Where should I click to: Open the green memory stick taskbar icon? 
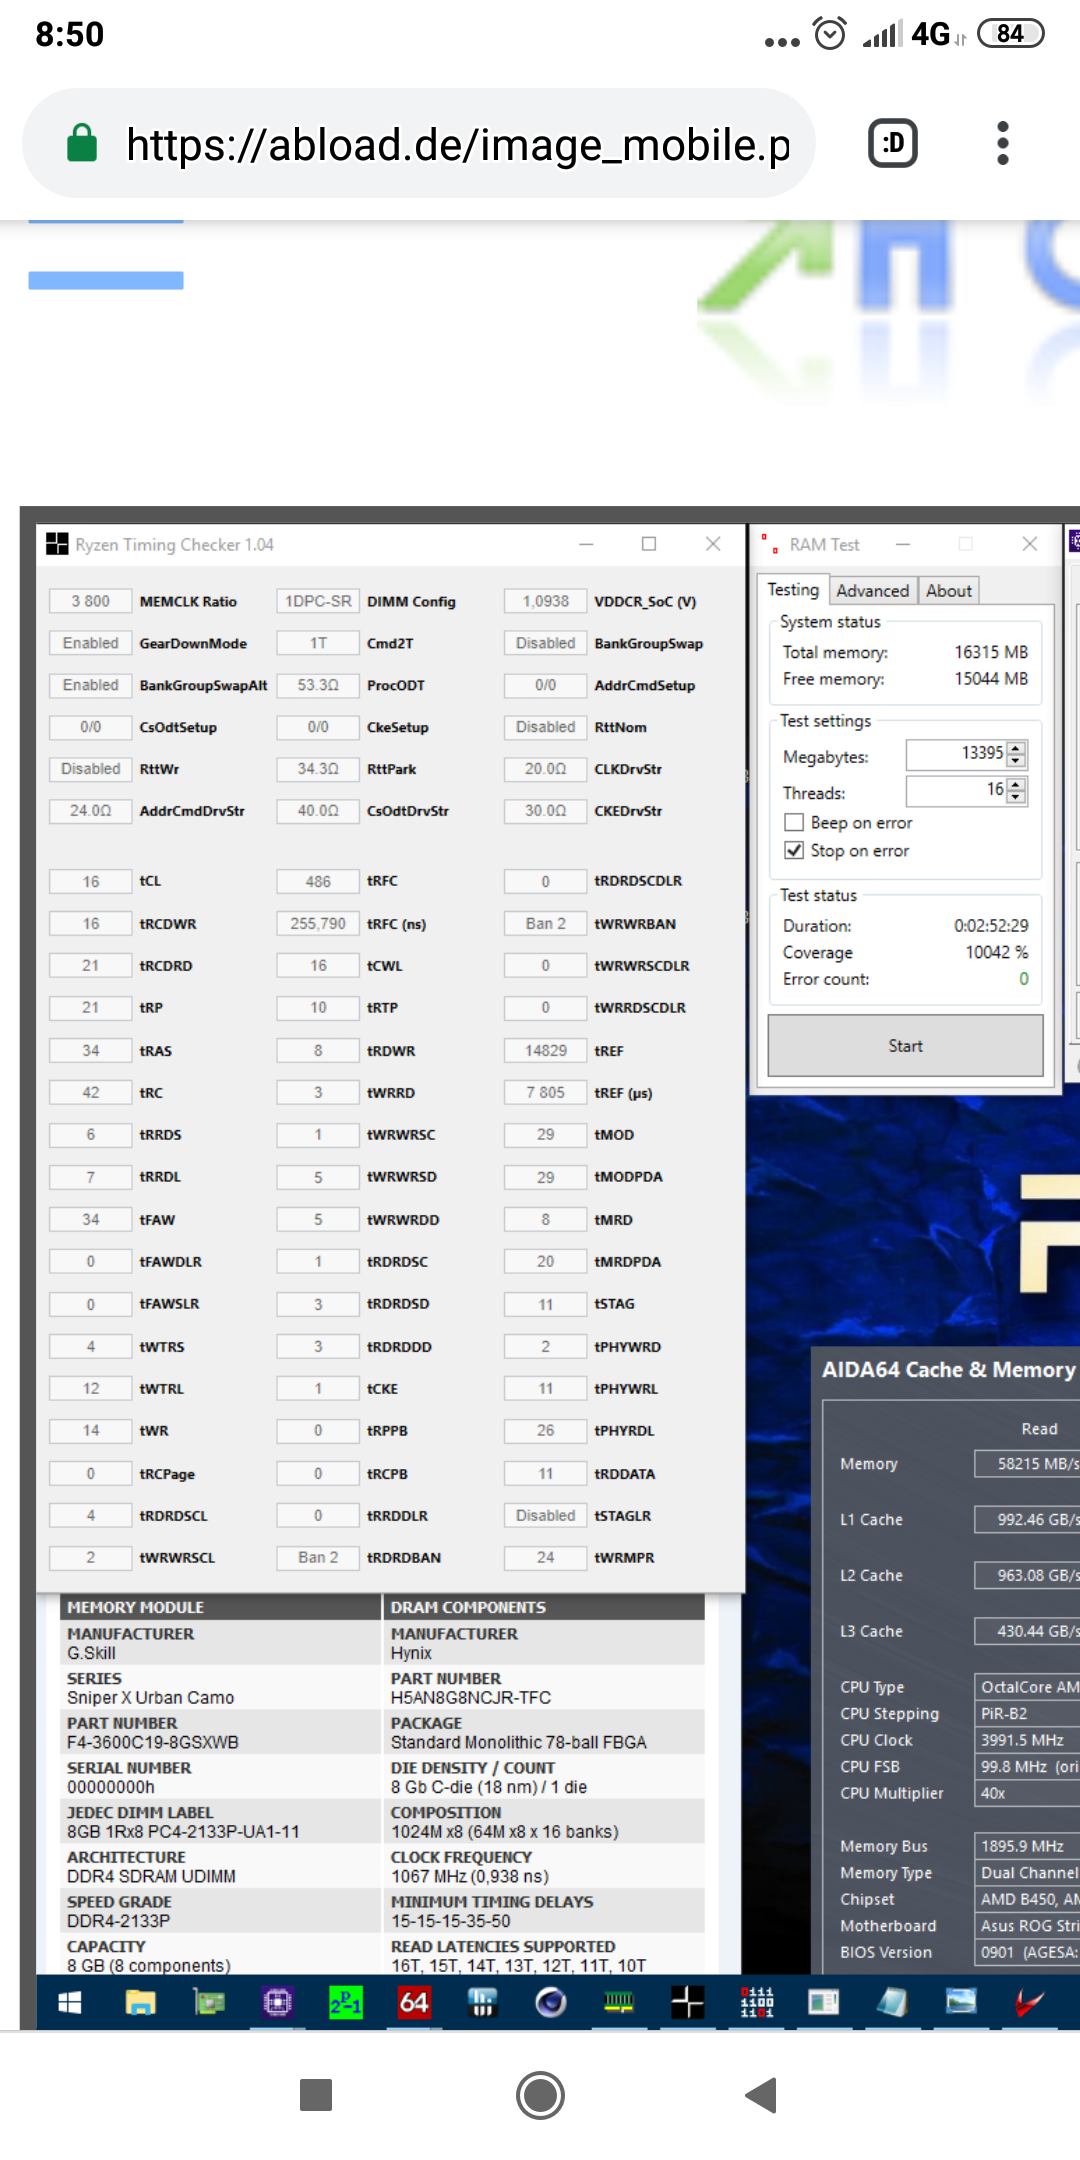pyautogui.click(x=619, y=2002)
